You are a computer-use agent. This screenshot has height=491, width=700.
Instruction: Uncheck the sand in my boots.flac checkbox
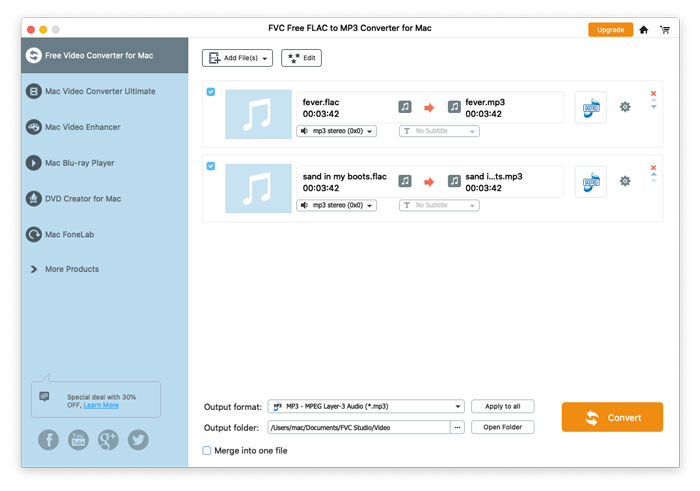pos(211,166)
